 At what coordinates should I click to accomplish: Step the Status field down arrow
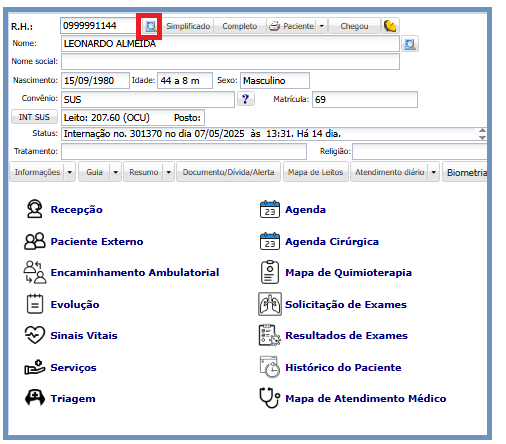pyautogui.click(x=482, y=137)
